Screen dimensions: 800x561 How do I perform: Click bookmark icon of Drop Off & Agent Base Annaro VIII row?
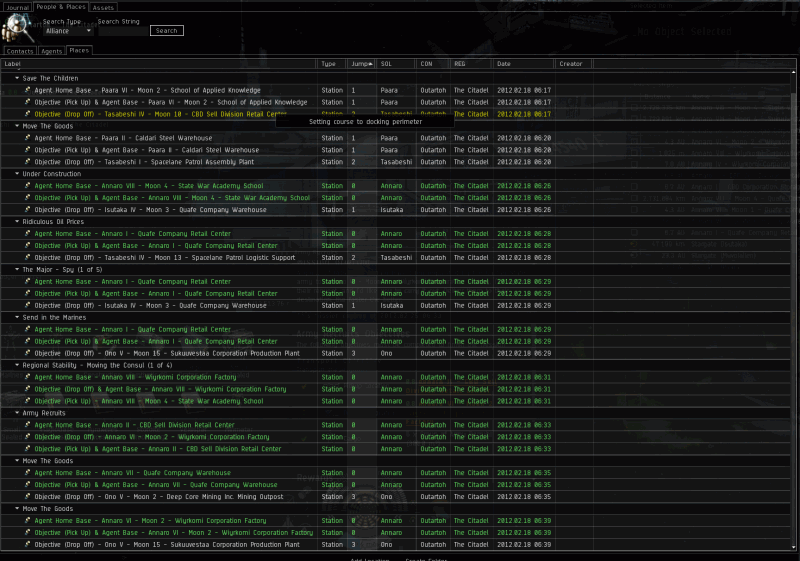[28, 389]
